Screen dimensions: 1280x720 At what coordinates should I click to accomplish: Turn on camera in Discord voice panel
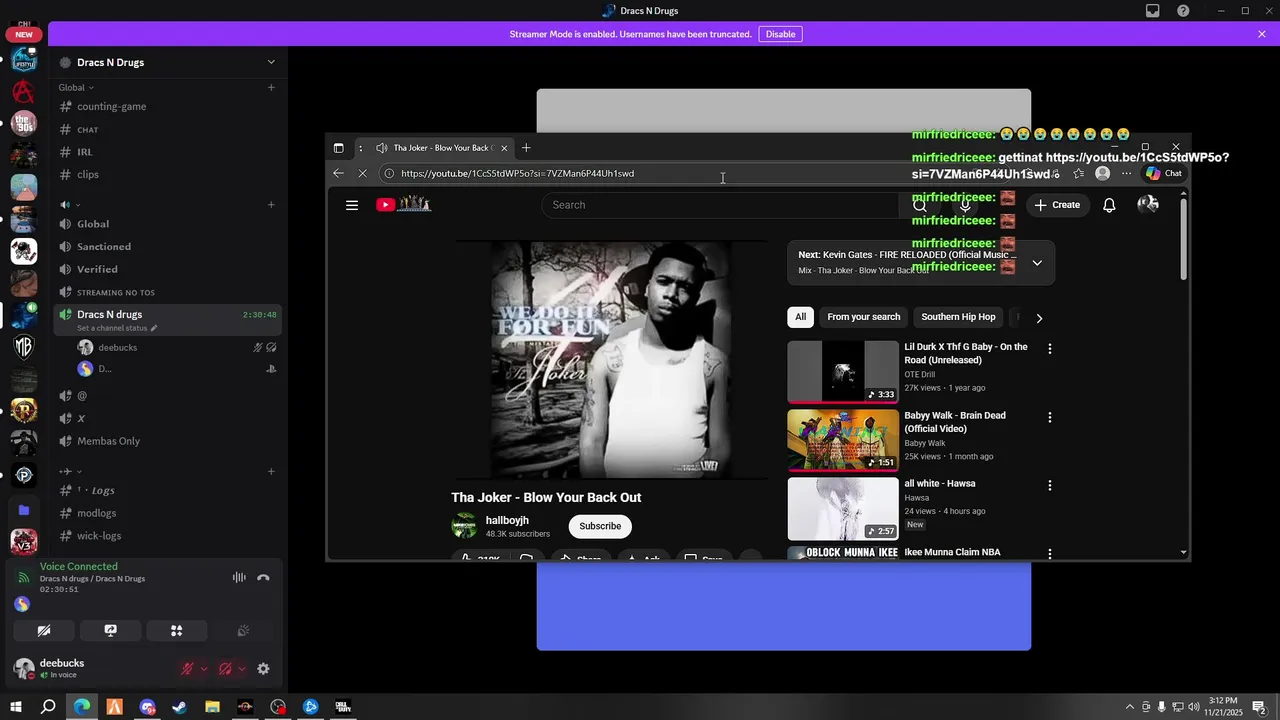click(44, 631)
